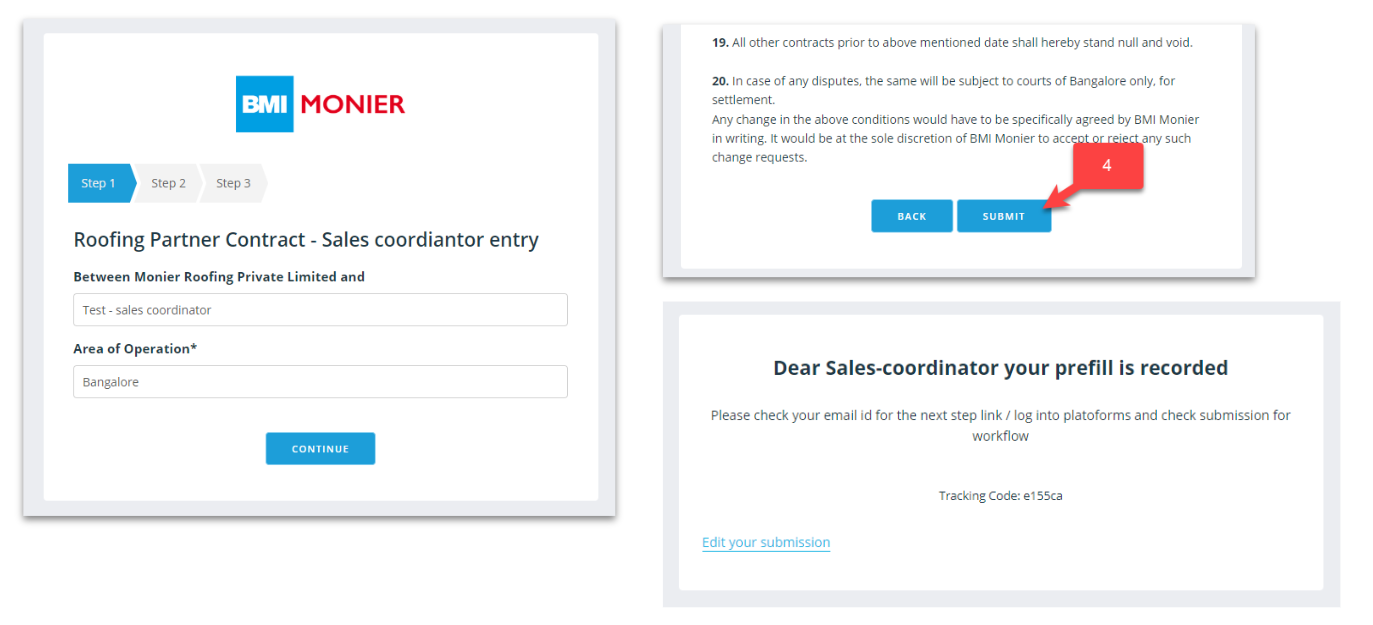The width and height of the screenshot is (1373, 625).
Task: Click the Tracking Code e155ca text
Action: (1000, 496)
